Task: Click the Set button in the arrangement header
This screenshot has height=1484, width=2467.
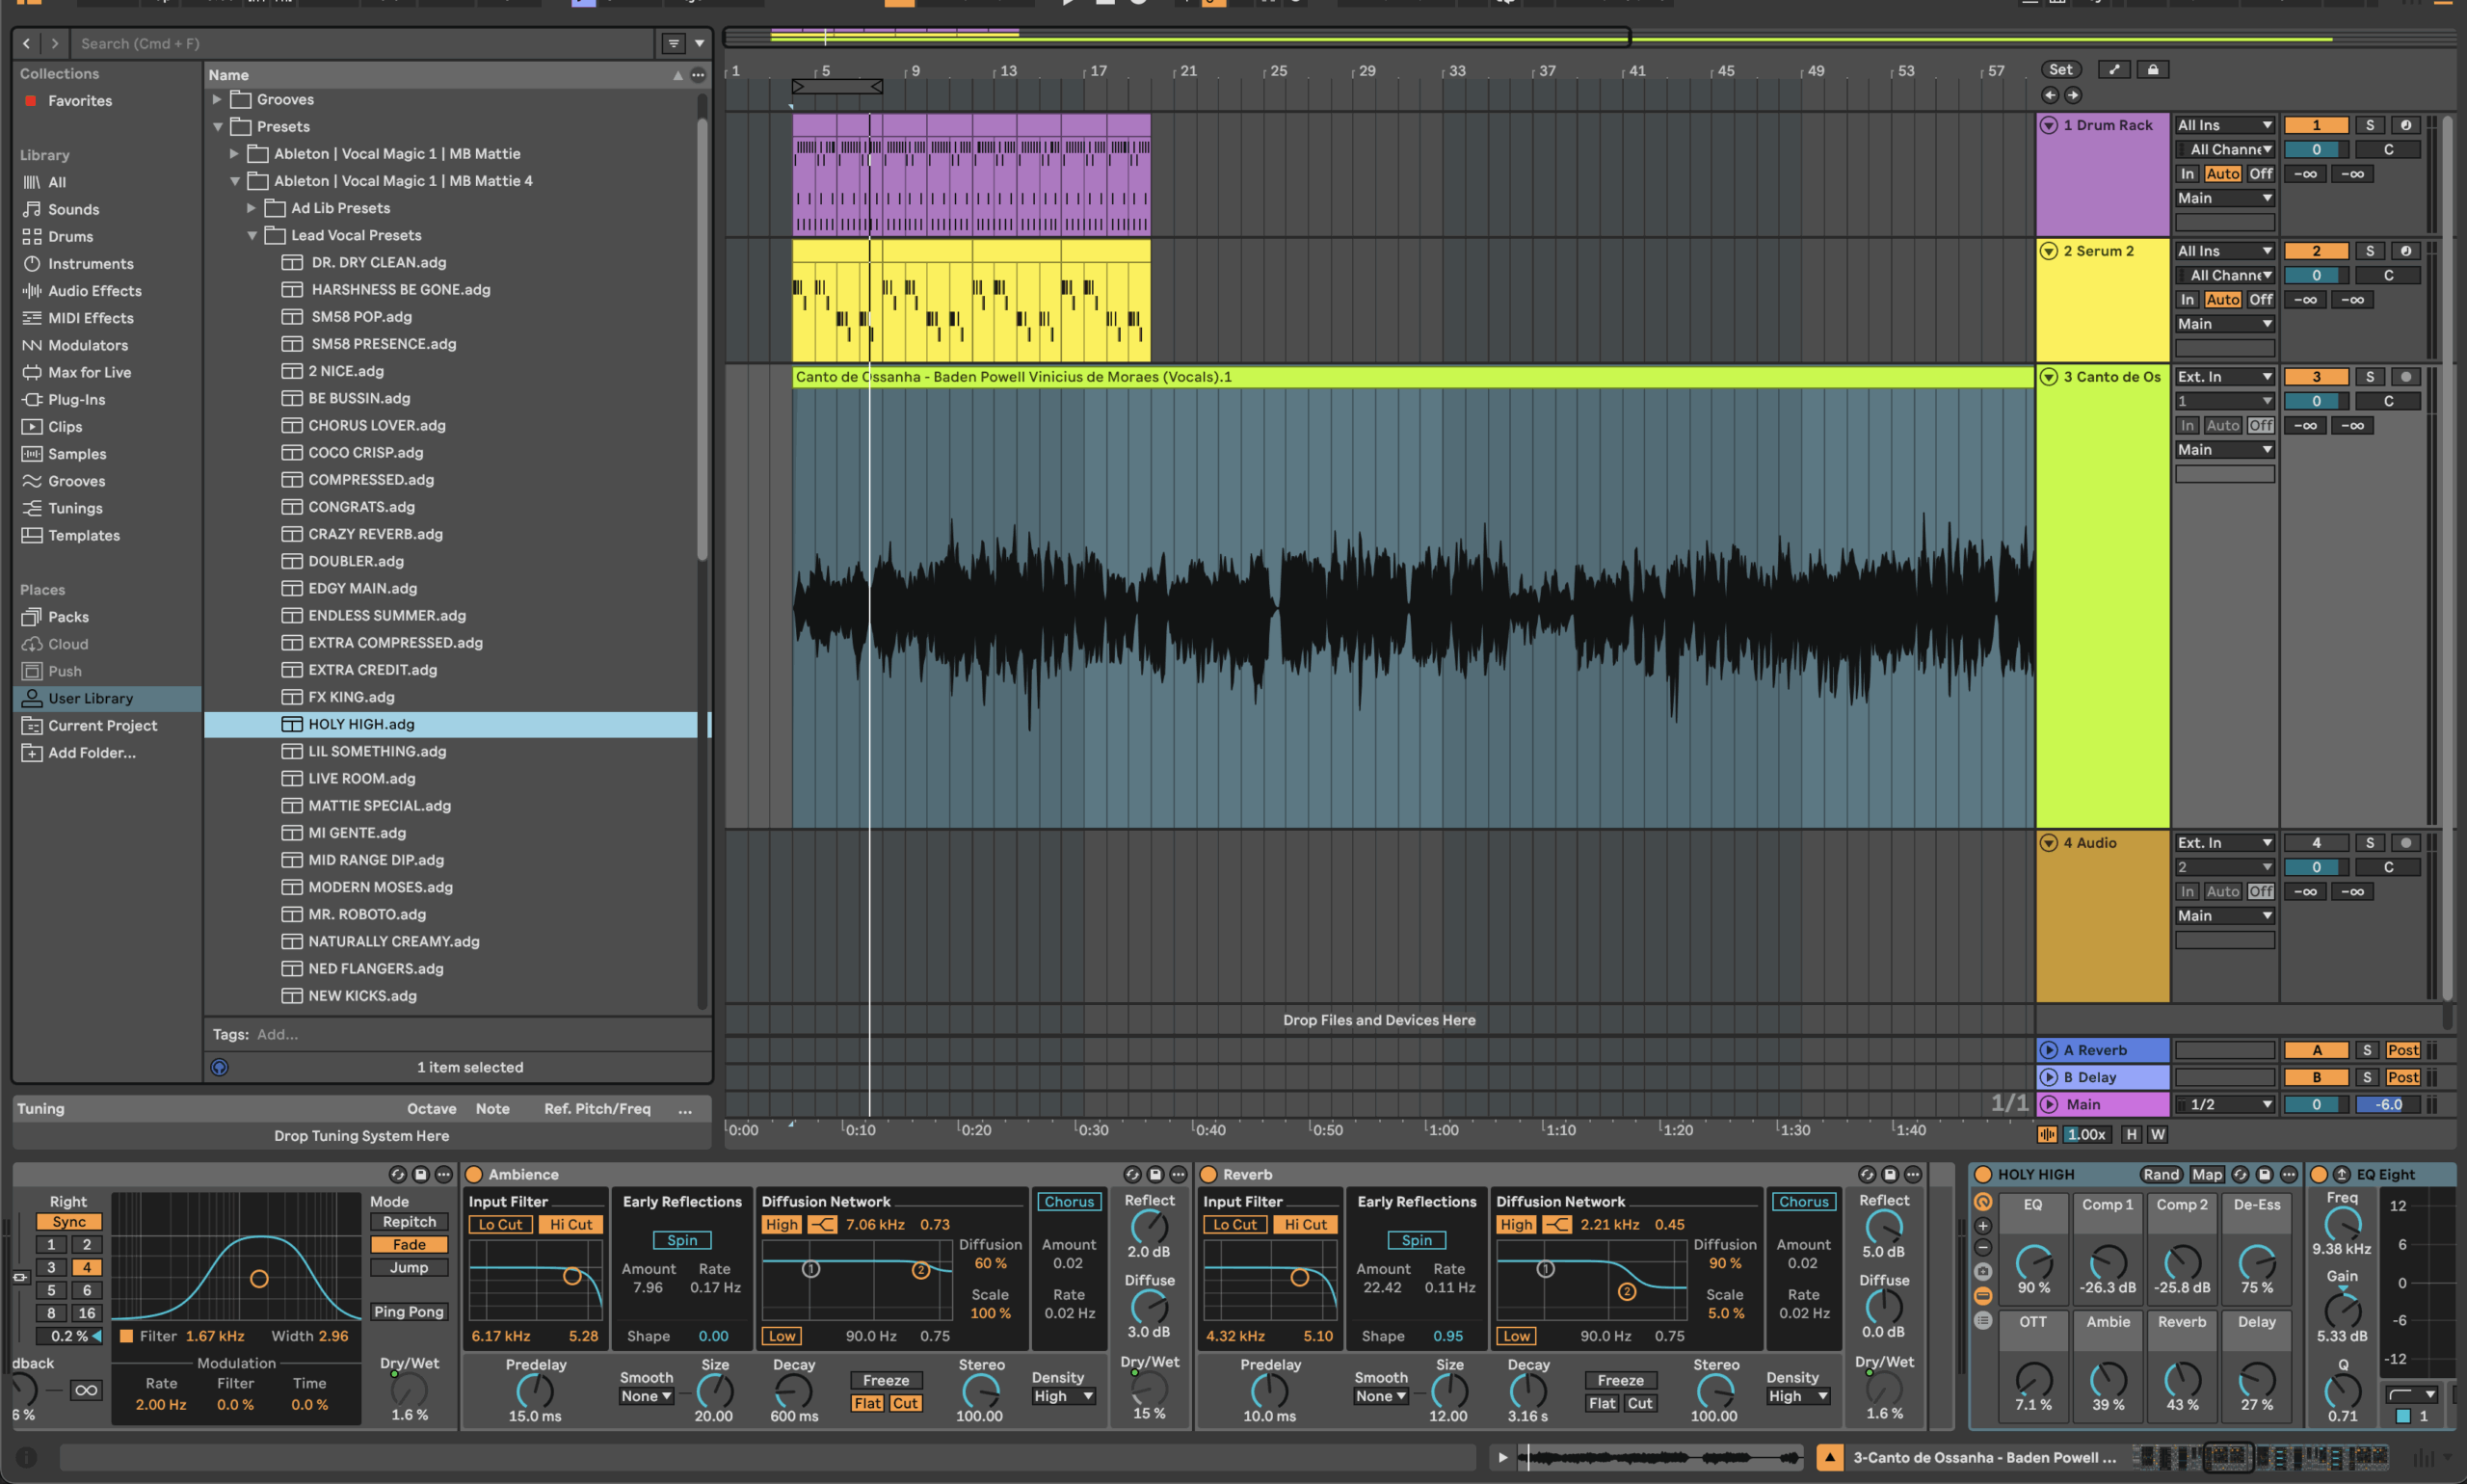Action: (x=2061, y=68)
